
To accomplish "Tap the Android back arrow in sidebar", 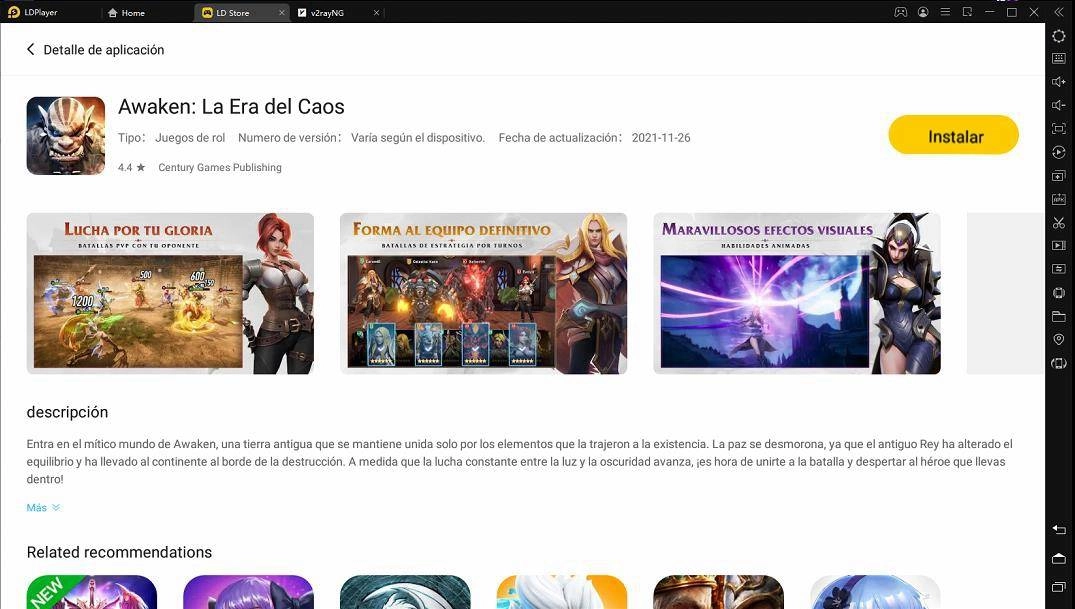I will pyautogui.click(x=1059, y=529).
